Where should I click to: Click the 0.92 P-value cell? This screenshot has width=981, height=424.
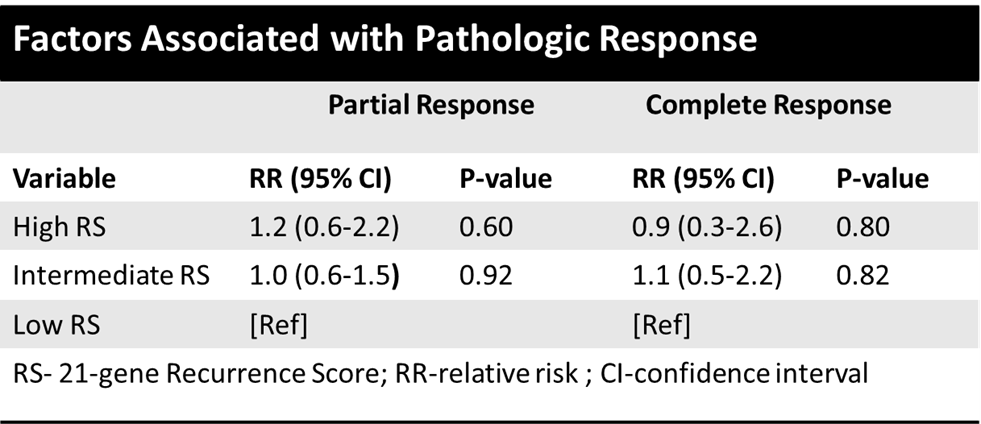486,276
